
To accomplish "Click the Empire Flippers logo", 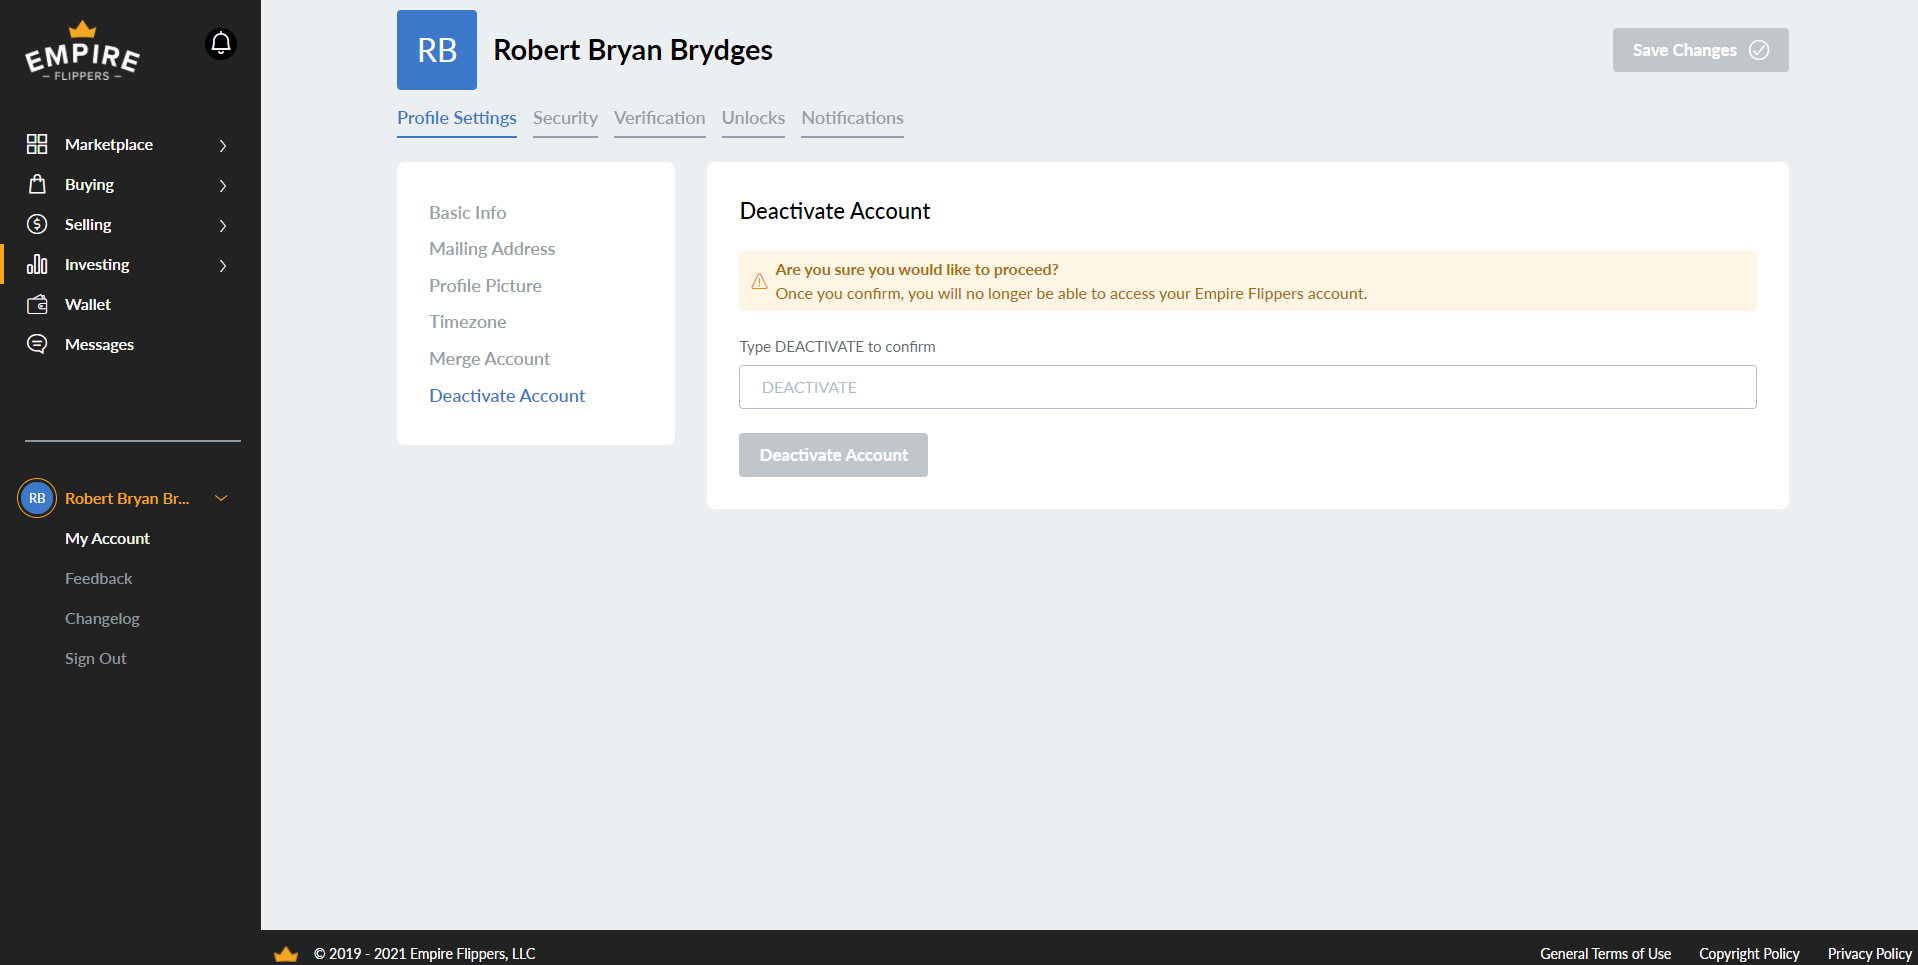I will 82,51.
